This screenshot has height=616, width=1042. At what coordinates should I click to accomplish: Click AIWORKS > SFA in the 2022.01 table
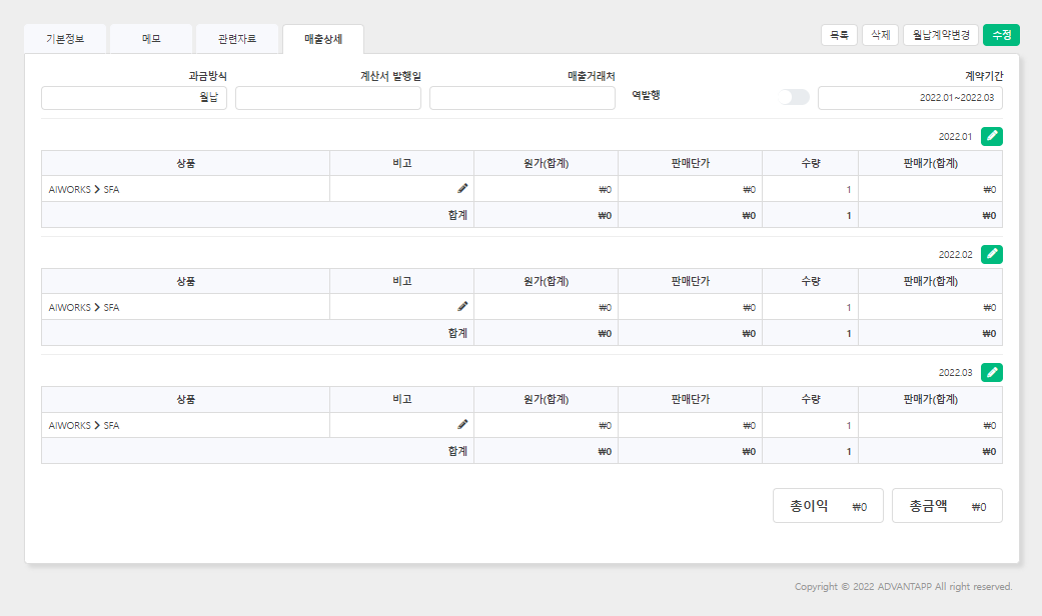(84, 189)
